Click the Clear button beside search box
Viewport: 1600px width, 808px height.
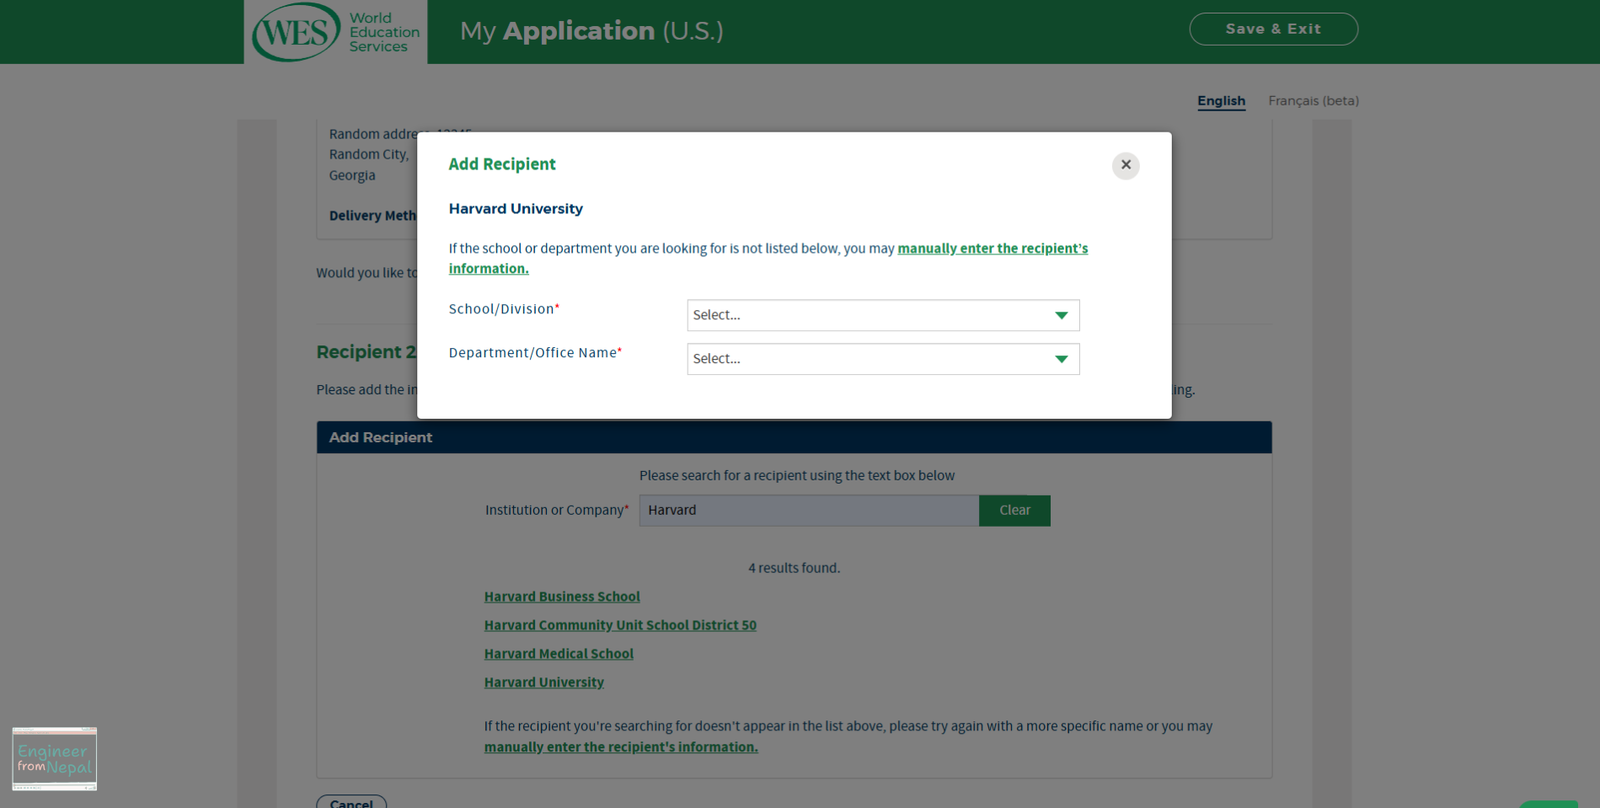pos(1014,510)
